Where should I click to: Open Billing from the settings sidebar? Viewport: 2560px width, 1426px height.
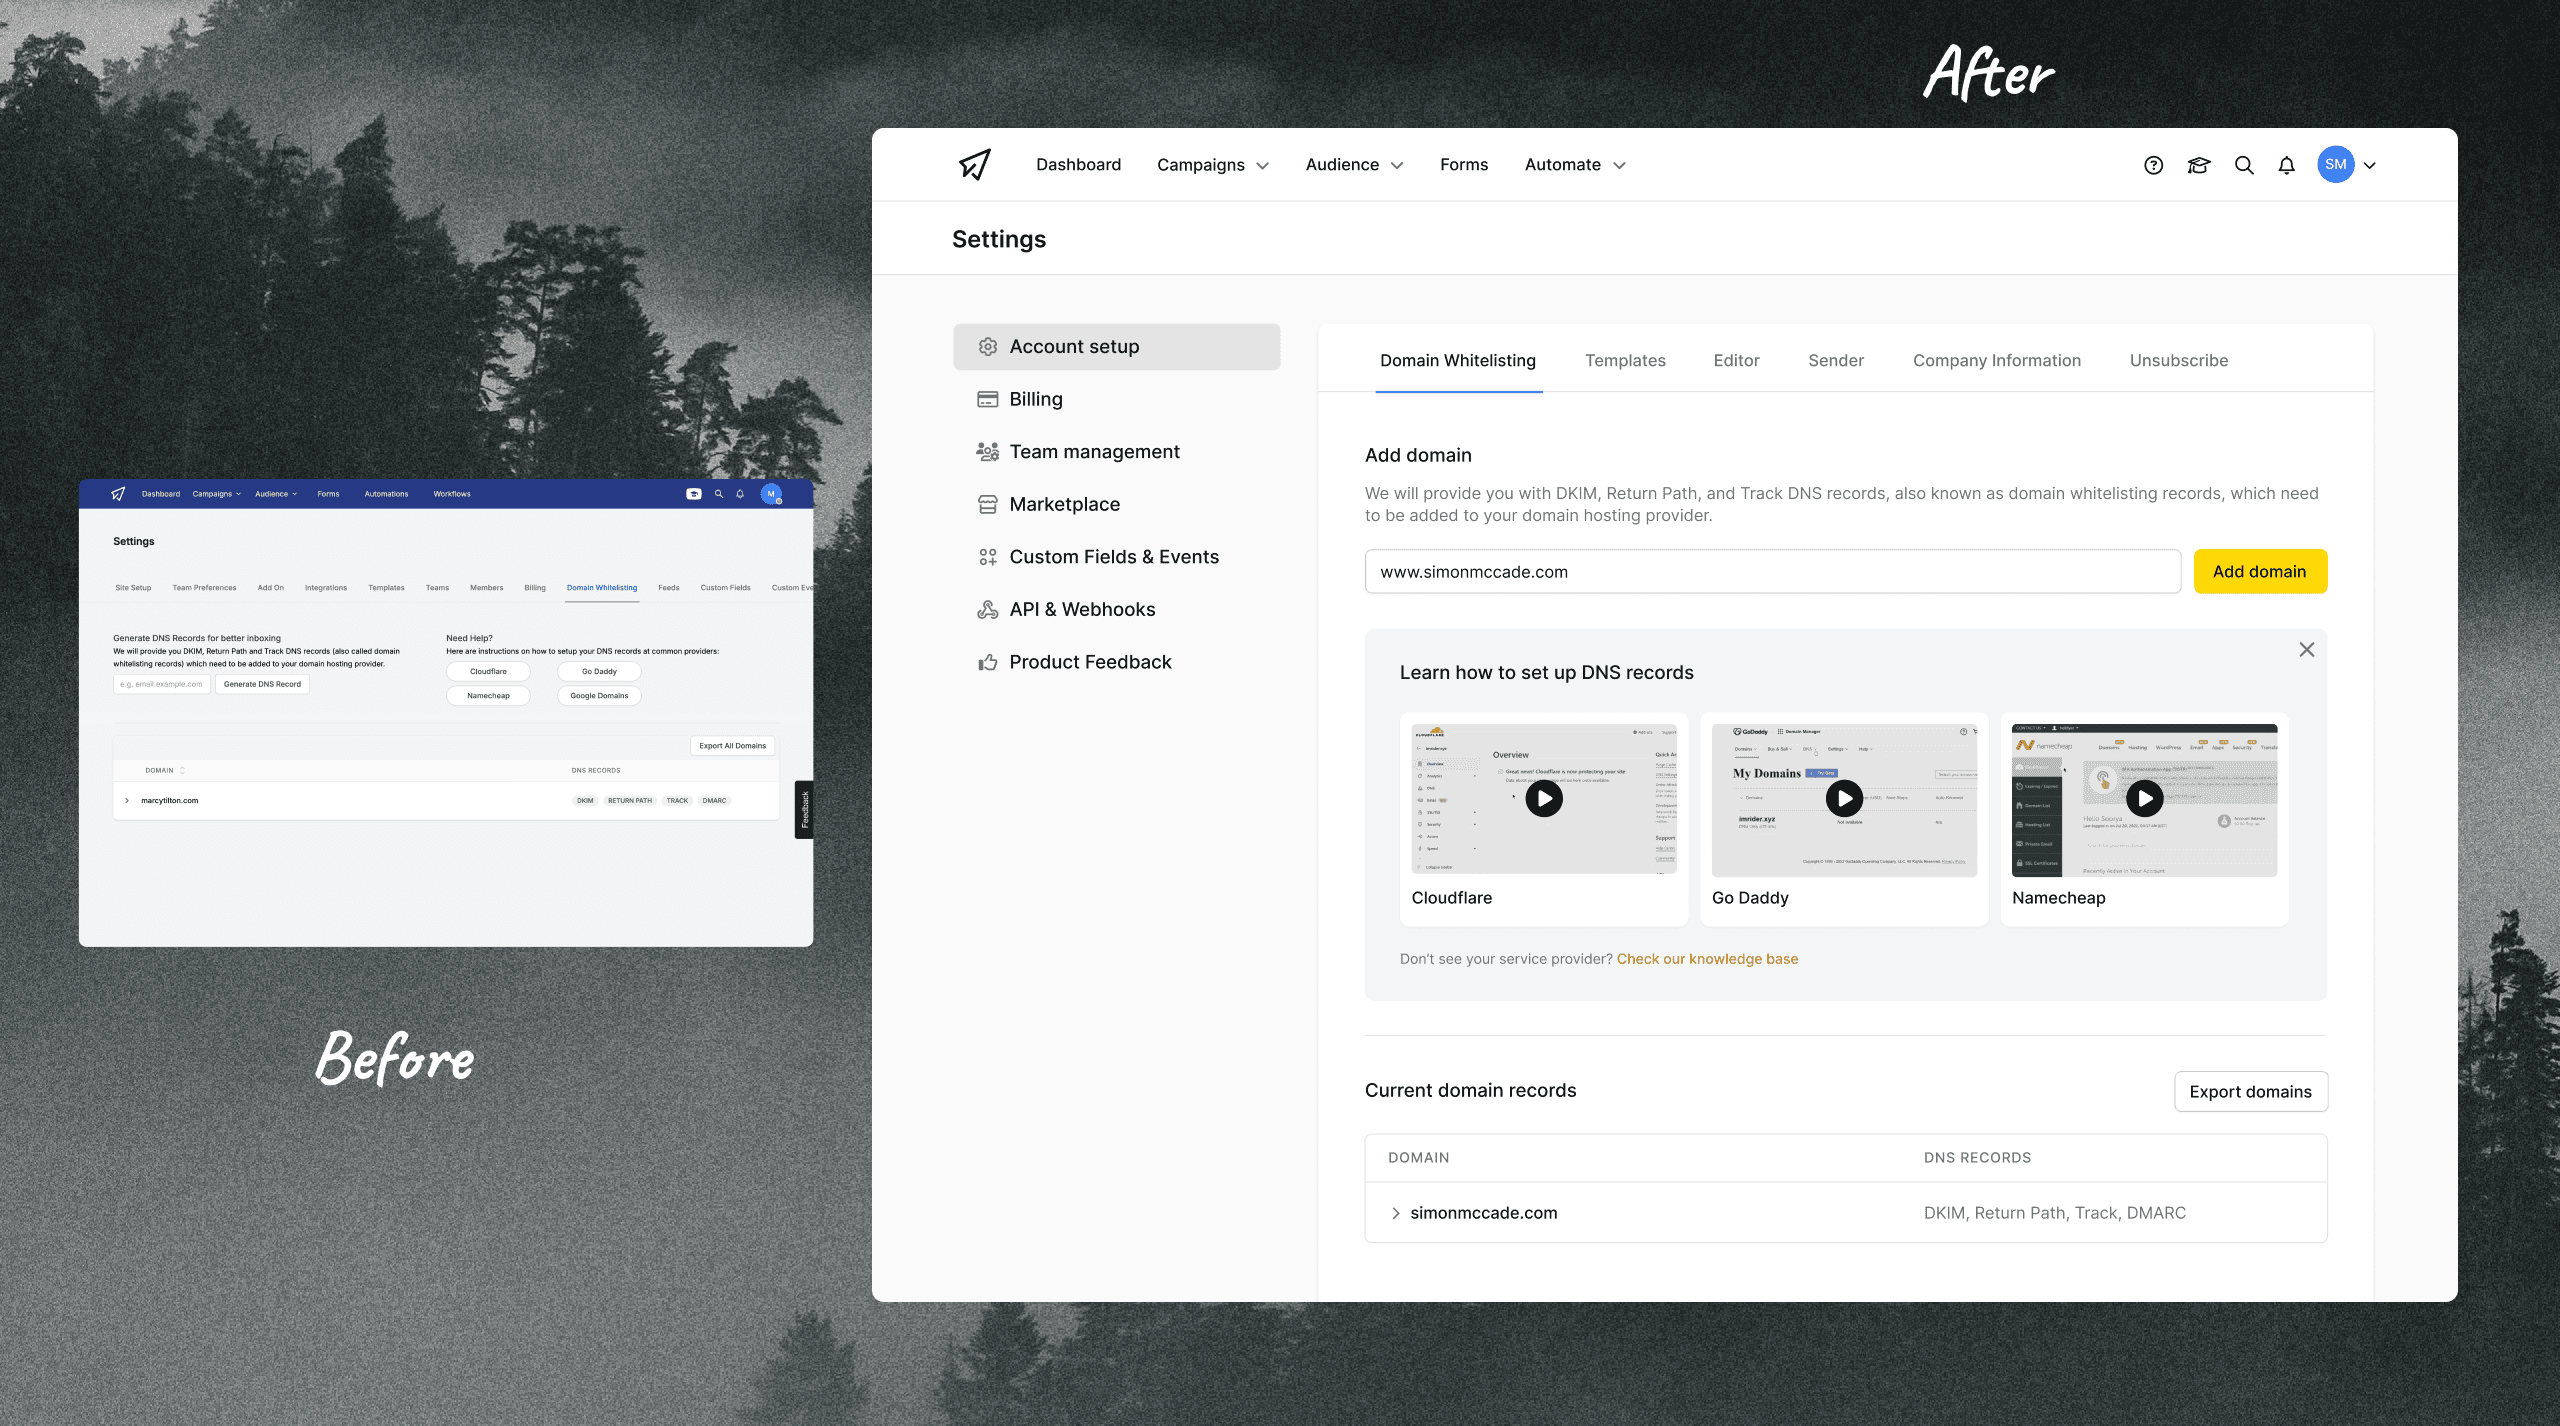[x=1035, y=399]
